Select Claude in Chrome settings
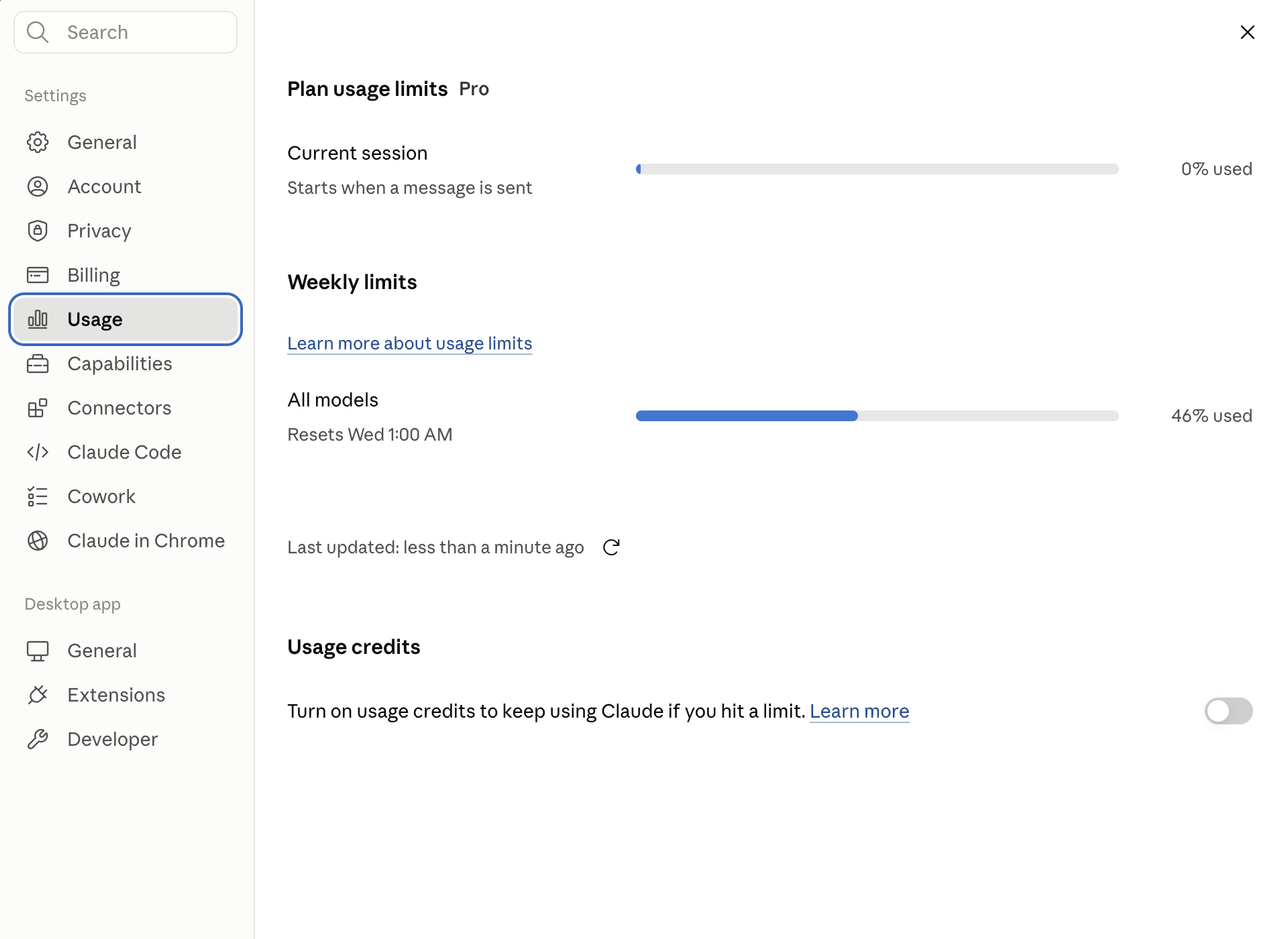This screenshot has height=939, width=1280. [126, 541]
